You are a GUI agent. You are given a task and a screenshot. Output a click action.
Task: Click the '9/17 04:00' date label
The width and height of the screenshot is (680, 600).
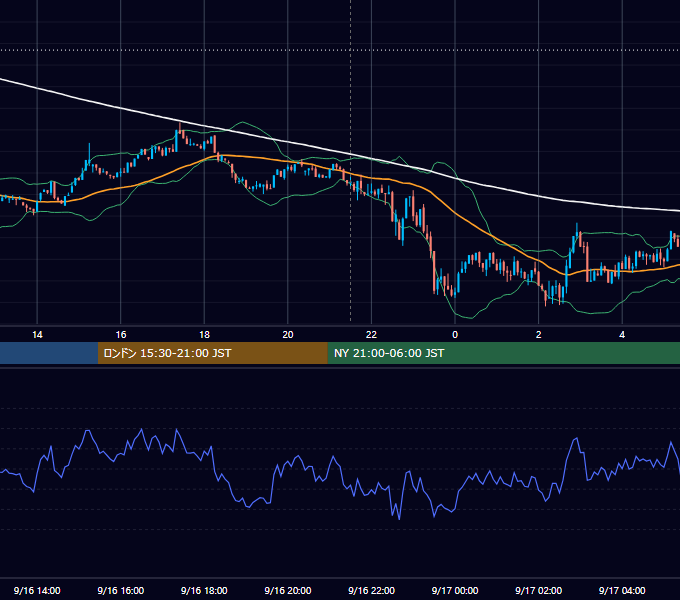(x=622, y=590)
